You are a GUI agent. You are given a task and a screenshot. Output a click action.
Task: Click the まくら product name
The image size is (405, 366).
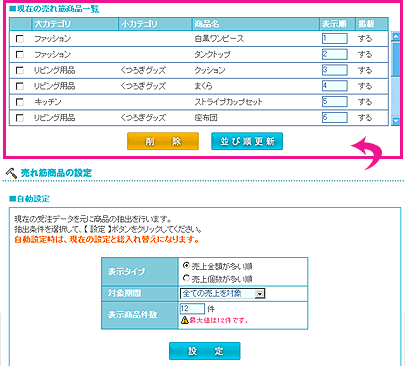pyautogui.click(x=203, y=86)
